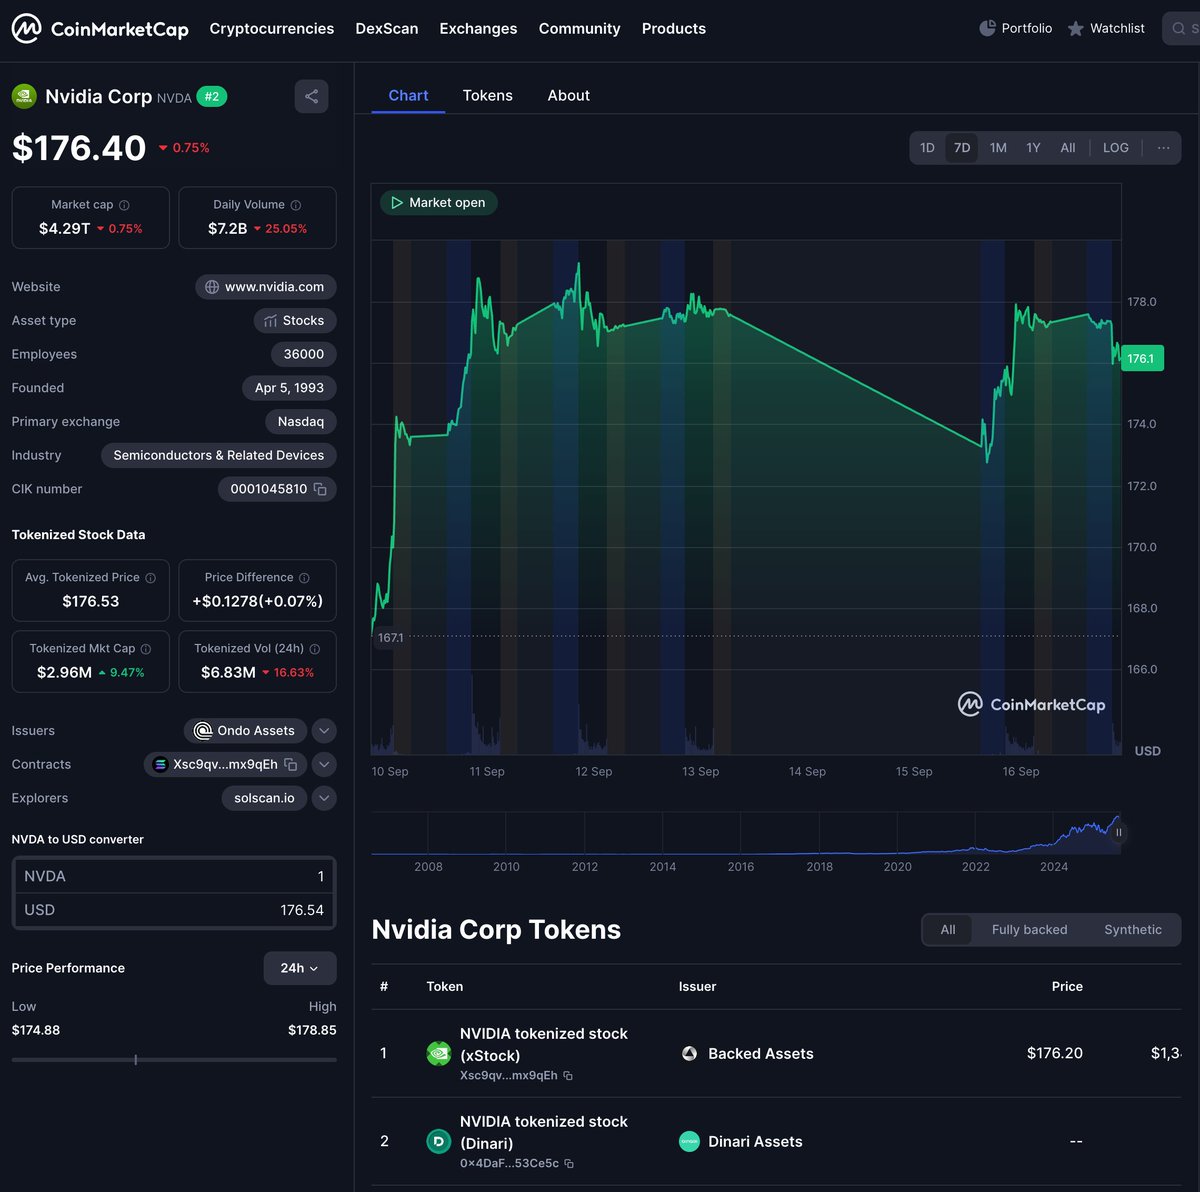Click the share icon button
This screenshot has width=1200, height=1192.
click(x=312, y=96)
